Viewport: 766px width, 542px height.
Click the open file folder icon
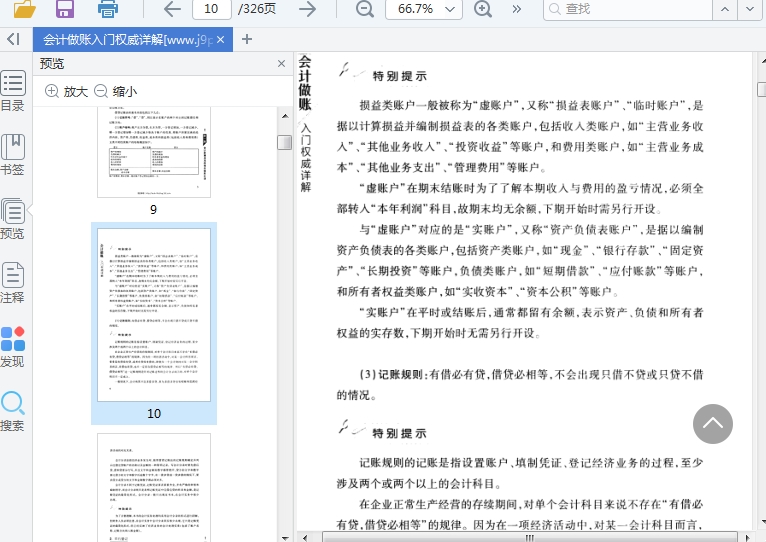coord(25,9)
